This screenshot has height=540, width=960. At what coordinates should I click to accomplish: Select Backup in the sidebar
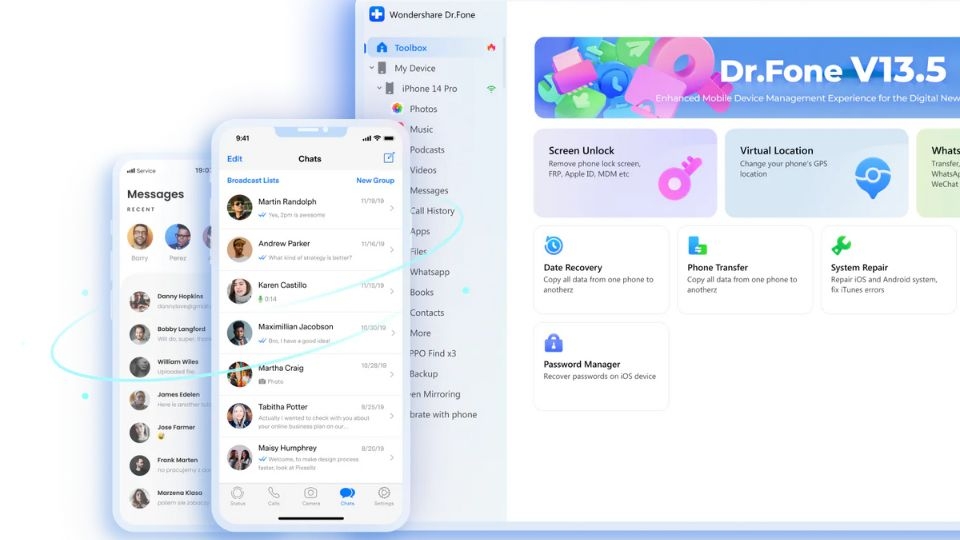point(424,373)
